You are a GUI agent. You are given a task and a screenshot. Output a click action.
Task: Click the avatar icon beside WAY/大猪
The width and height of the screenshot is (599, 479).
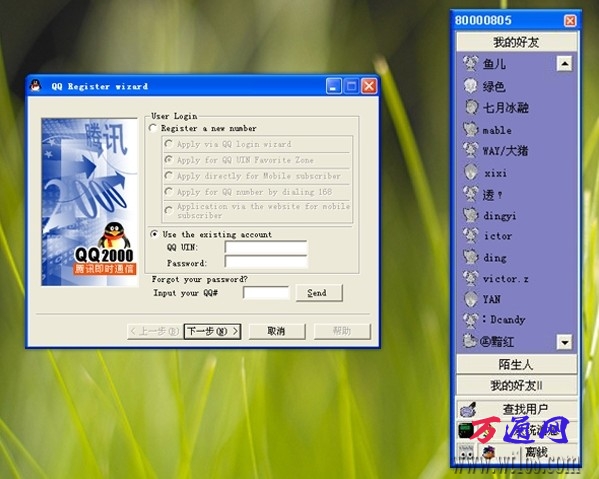coord(471,150)
